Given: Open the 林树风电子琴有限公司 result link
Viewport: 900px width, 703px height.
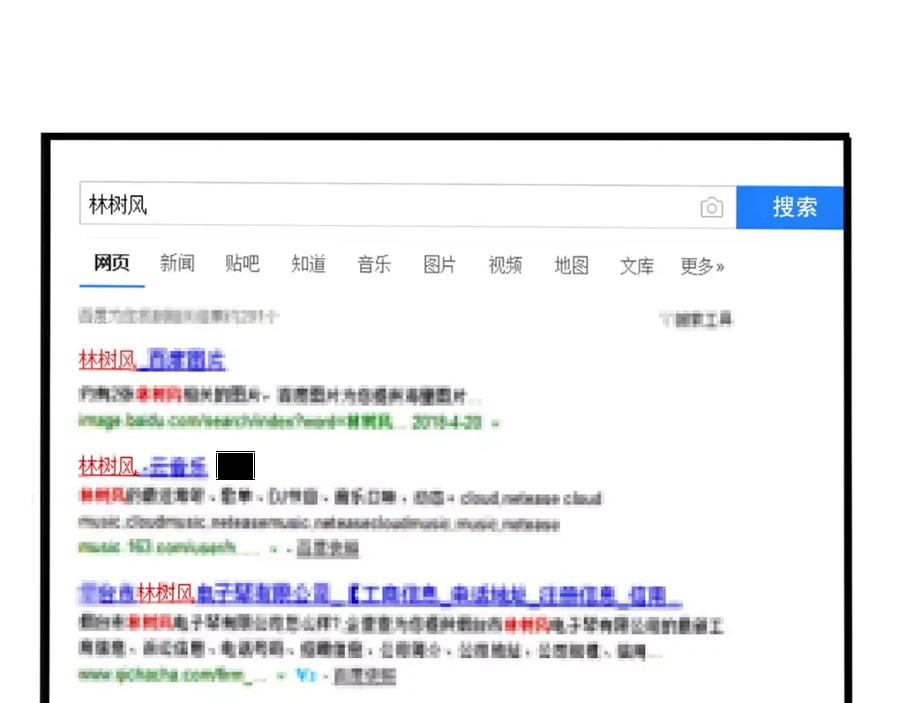Looking at the screenshot, I should tap(380, 594).
